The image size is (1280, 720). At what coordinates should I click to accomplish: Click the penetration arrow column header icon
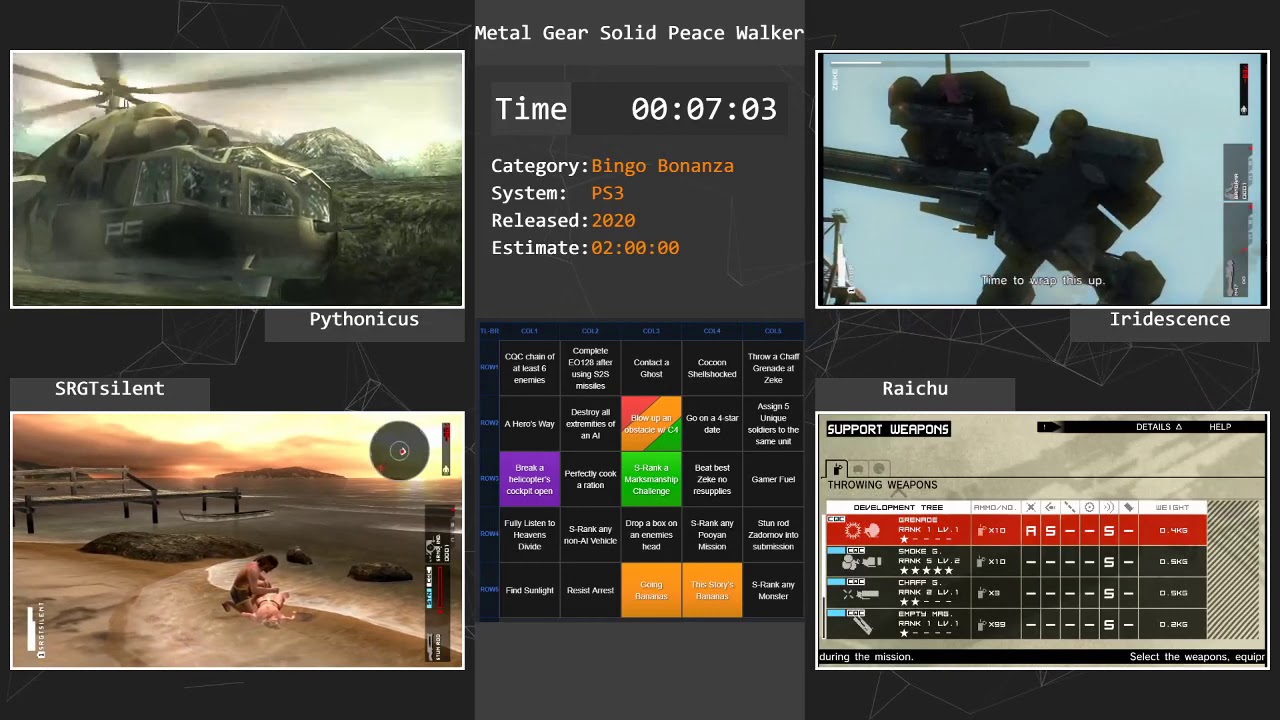(1050, 507)
